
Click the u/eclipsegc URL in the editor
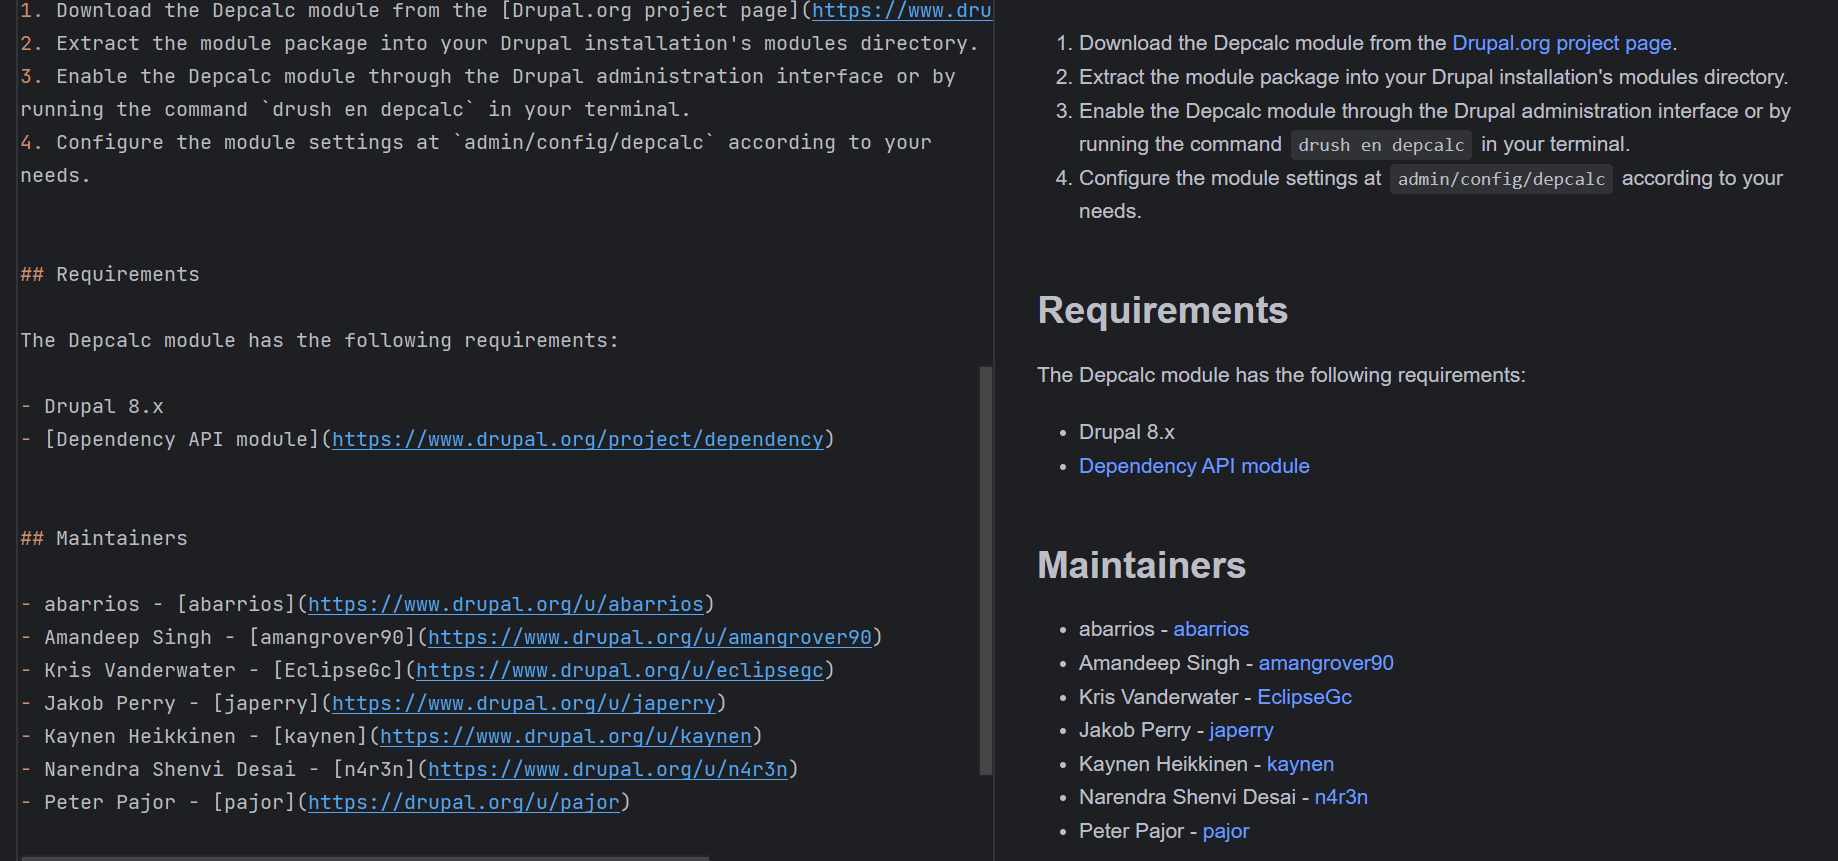coord(619,670)
